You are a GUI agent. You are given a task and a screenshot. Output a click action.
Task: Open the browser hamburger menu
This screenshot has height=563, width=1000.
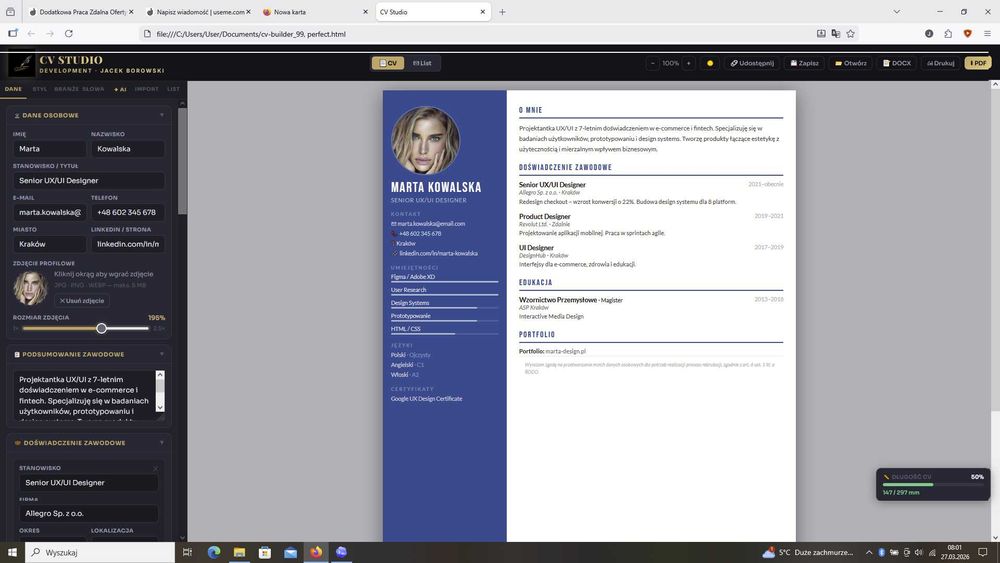tap(987, 34)
